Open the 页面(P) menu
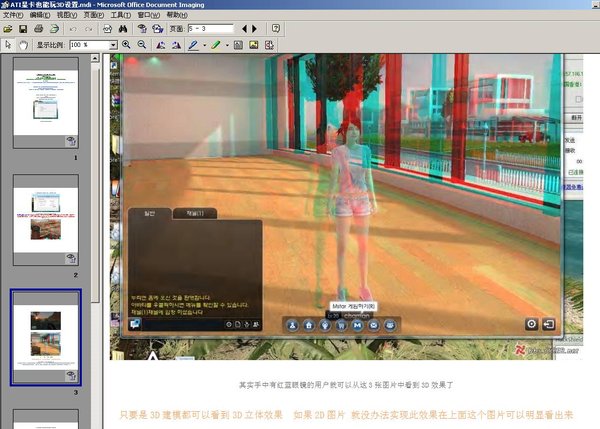600x429 pixels. tap(94, 15)
